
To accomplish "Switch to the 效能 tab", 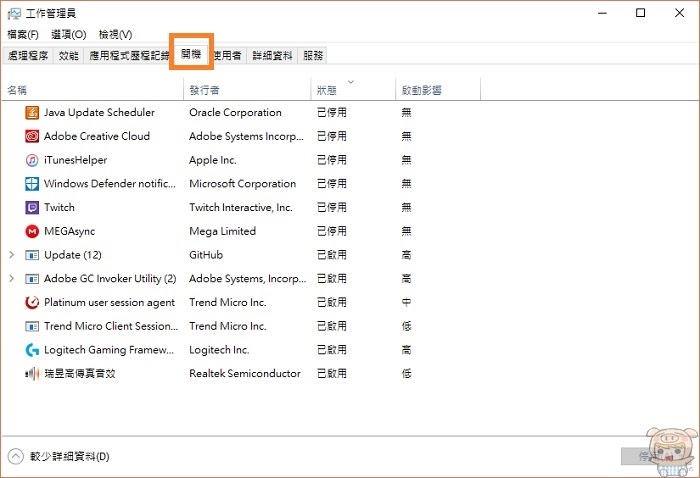I will pyautogui.click(x=68, y=55).
